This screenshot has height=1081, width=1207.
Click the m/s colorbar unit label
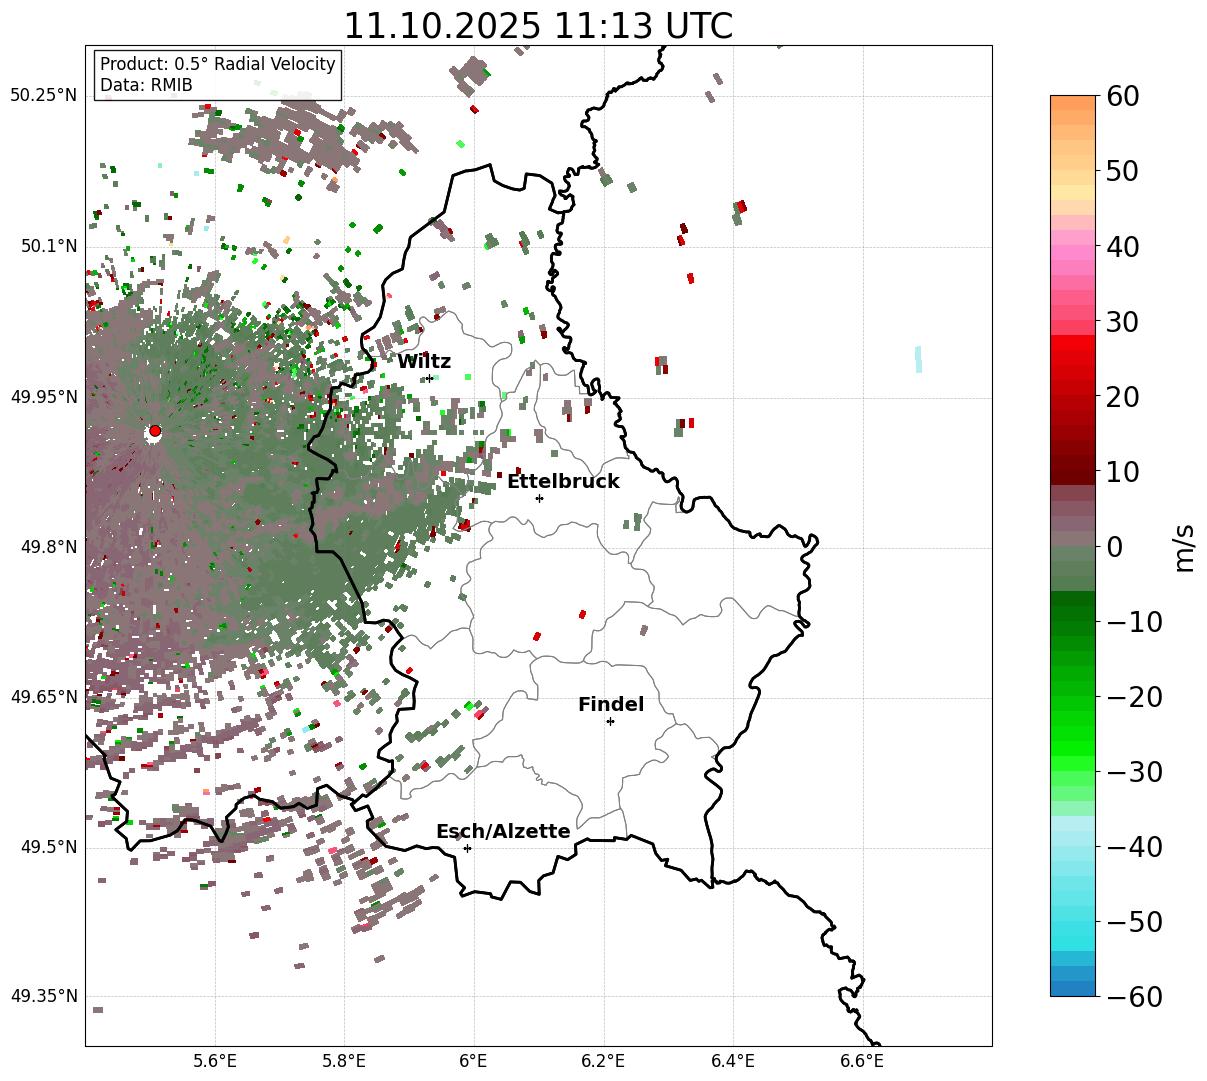tap(1185, 546)
